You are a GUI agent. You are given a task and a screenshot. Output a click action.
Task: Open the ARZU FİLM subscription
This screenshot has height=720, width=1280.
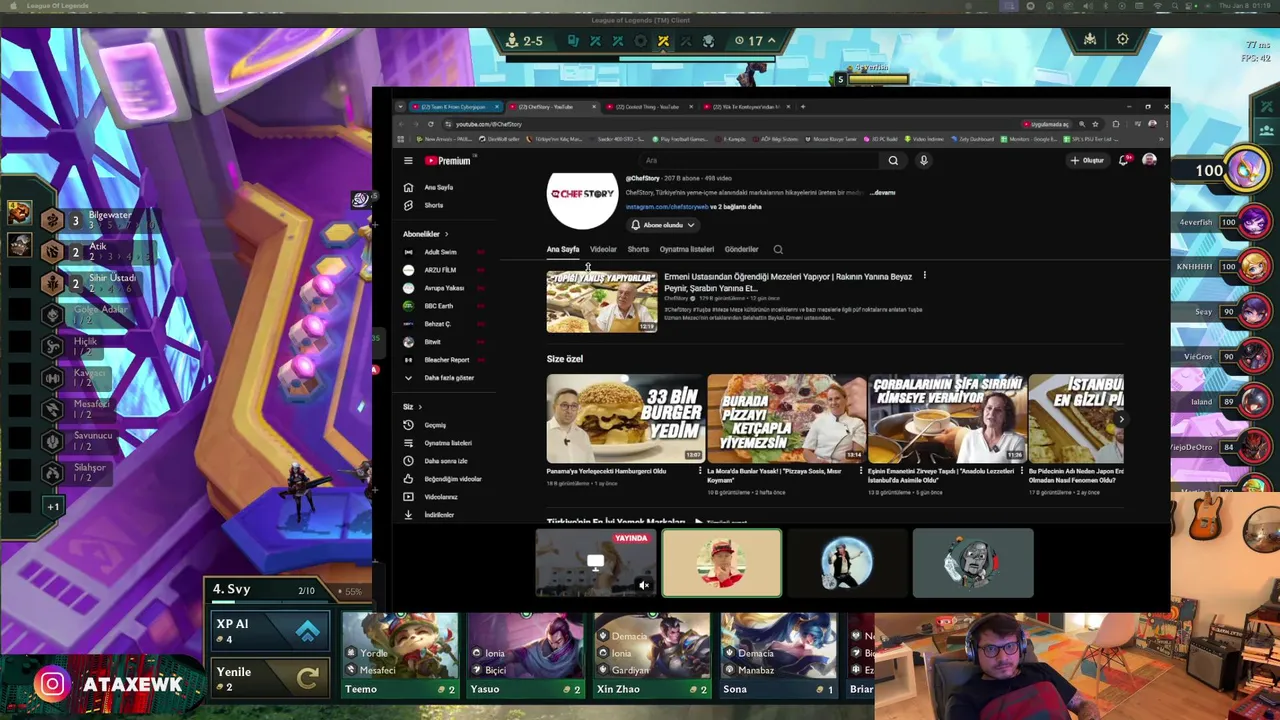tap(440, 270)
